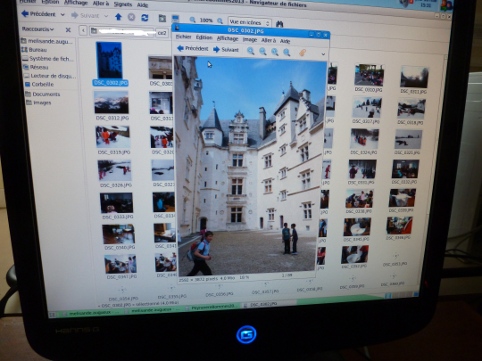Select the DSC_0312.JPG mountain thumbnail
Screen dimensions: 482x361
pyautogui.click(x=111, y=103)
